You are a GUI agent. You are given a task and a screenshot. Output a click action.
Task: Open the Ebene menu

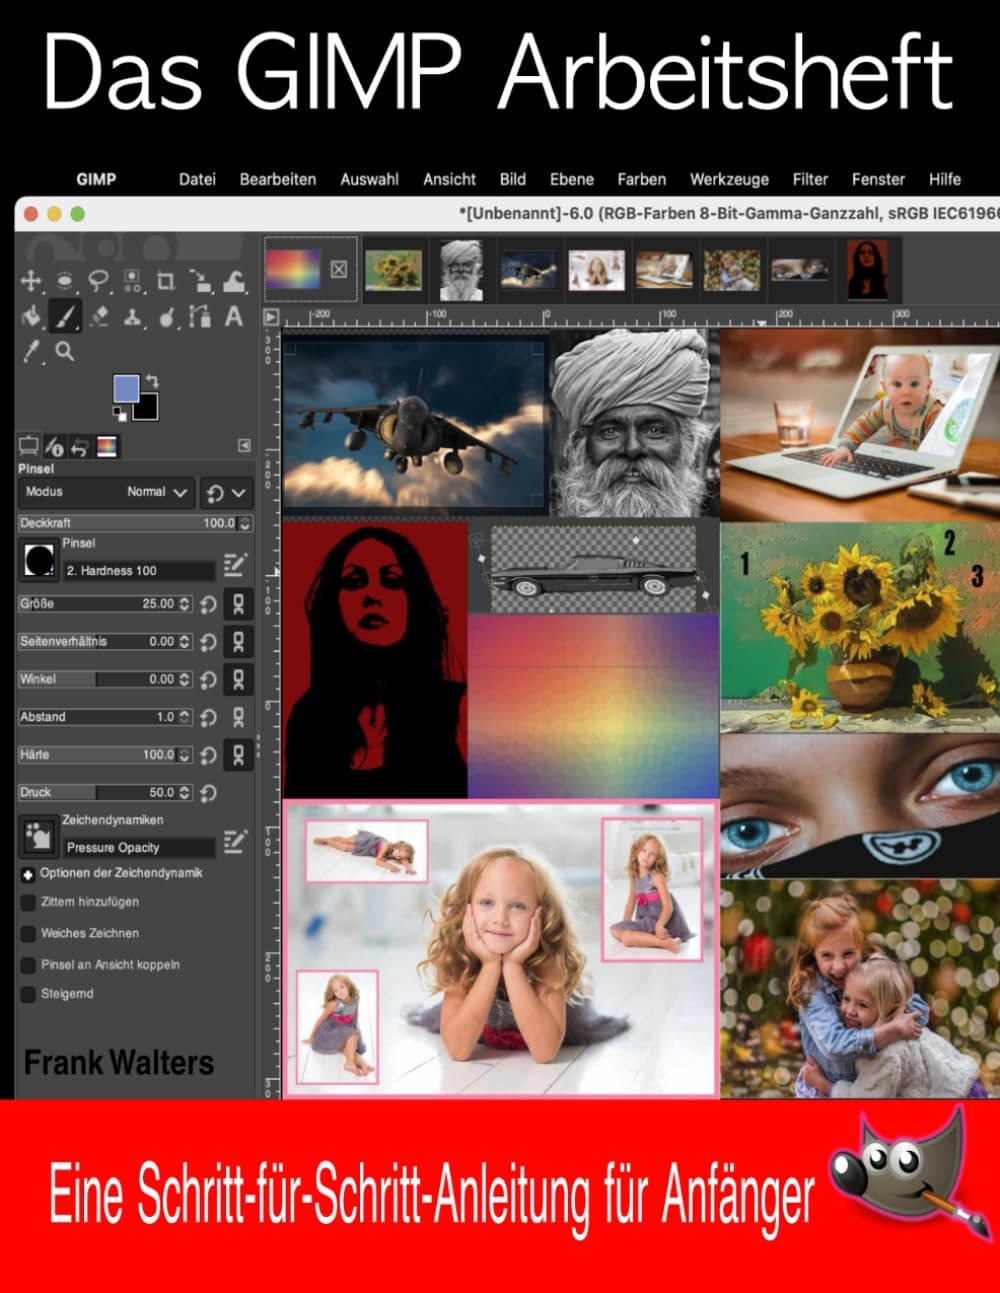572,179
